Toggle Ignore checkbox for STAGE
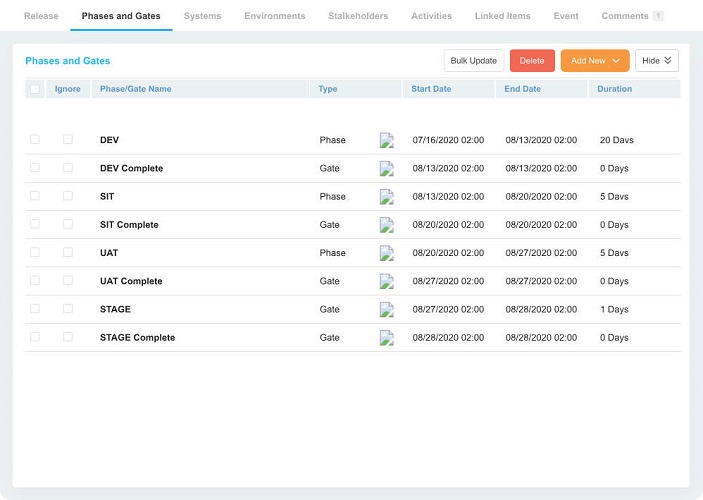703x500 pixels. coord(68,309)
